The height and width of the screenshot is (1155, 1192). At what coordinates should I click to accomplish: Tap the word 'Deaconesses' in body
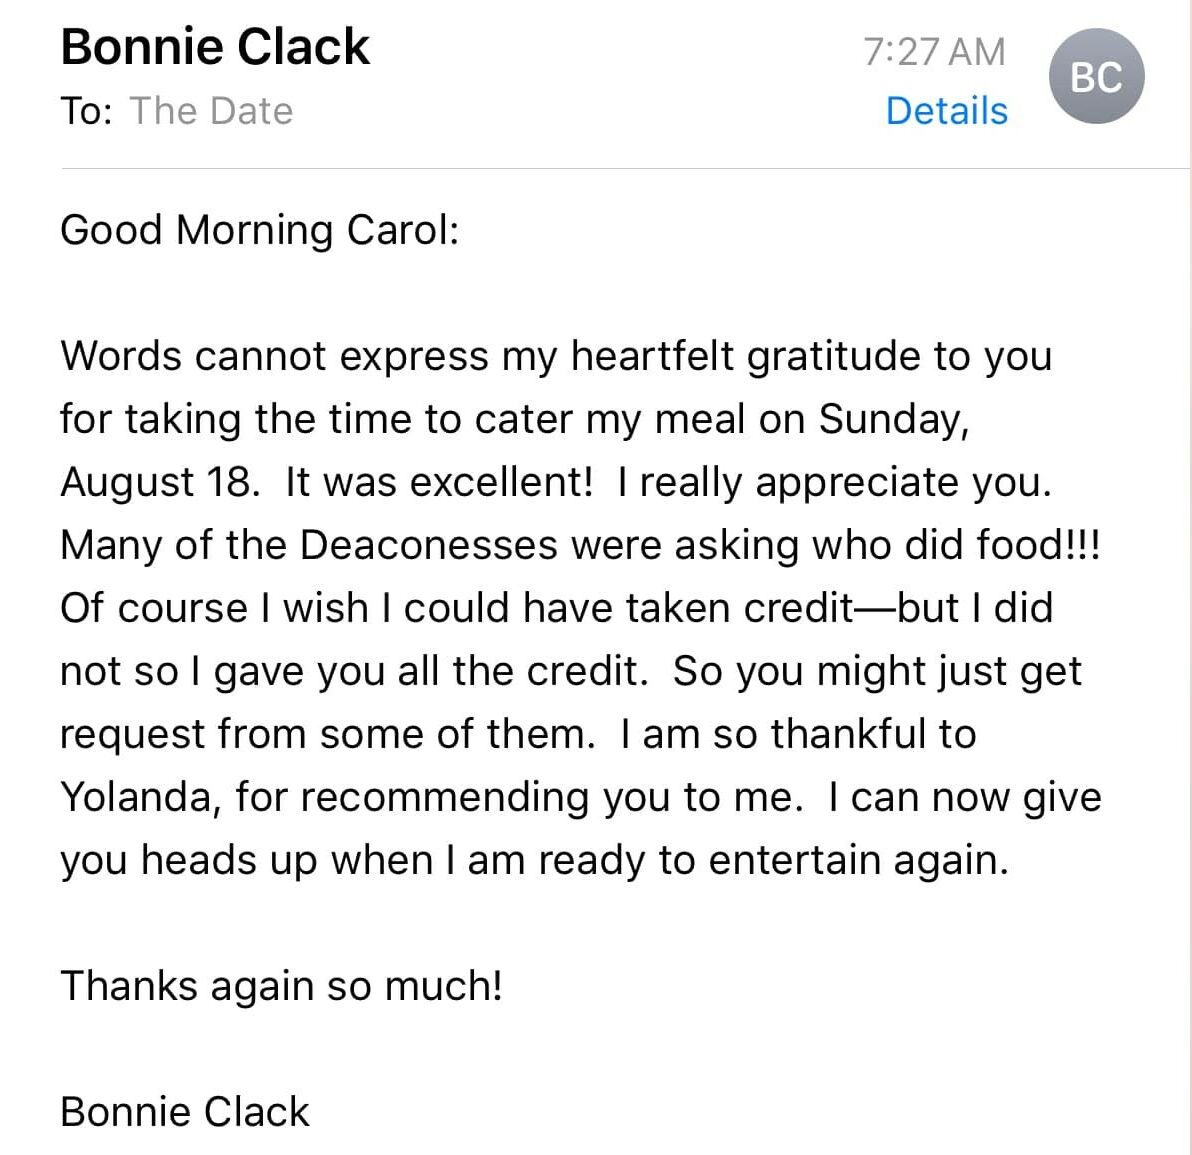(x=429, y=545)
